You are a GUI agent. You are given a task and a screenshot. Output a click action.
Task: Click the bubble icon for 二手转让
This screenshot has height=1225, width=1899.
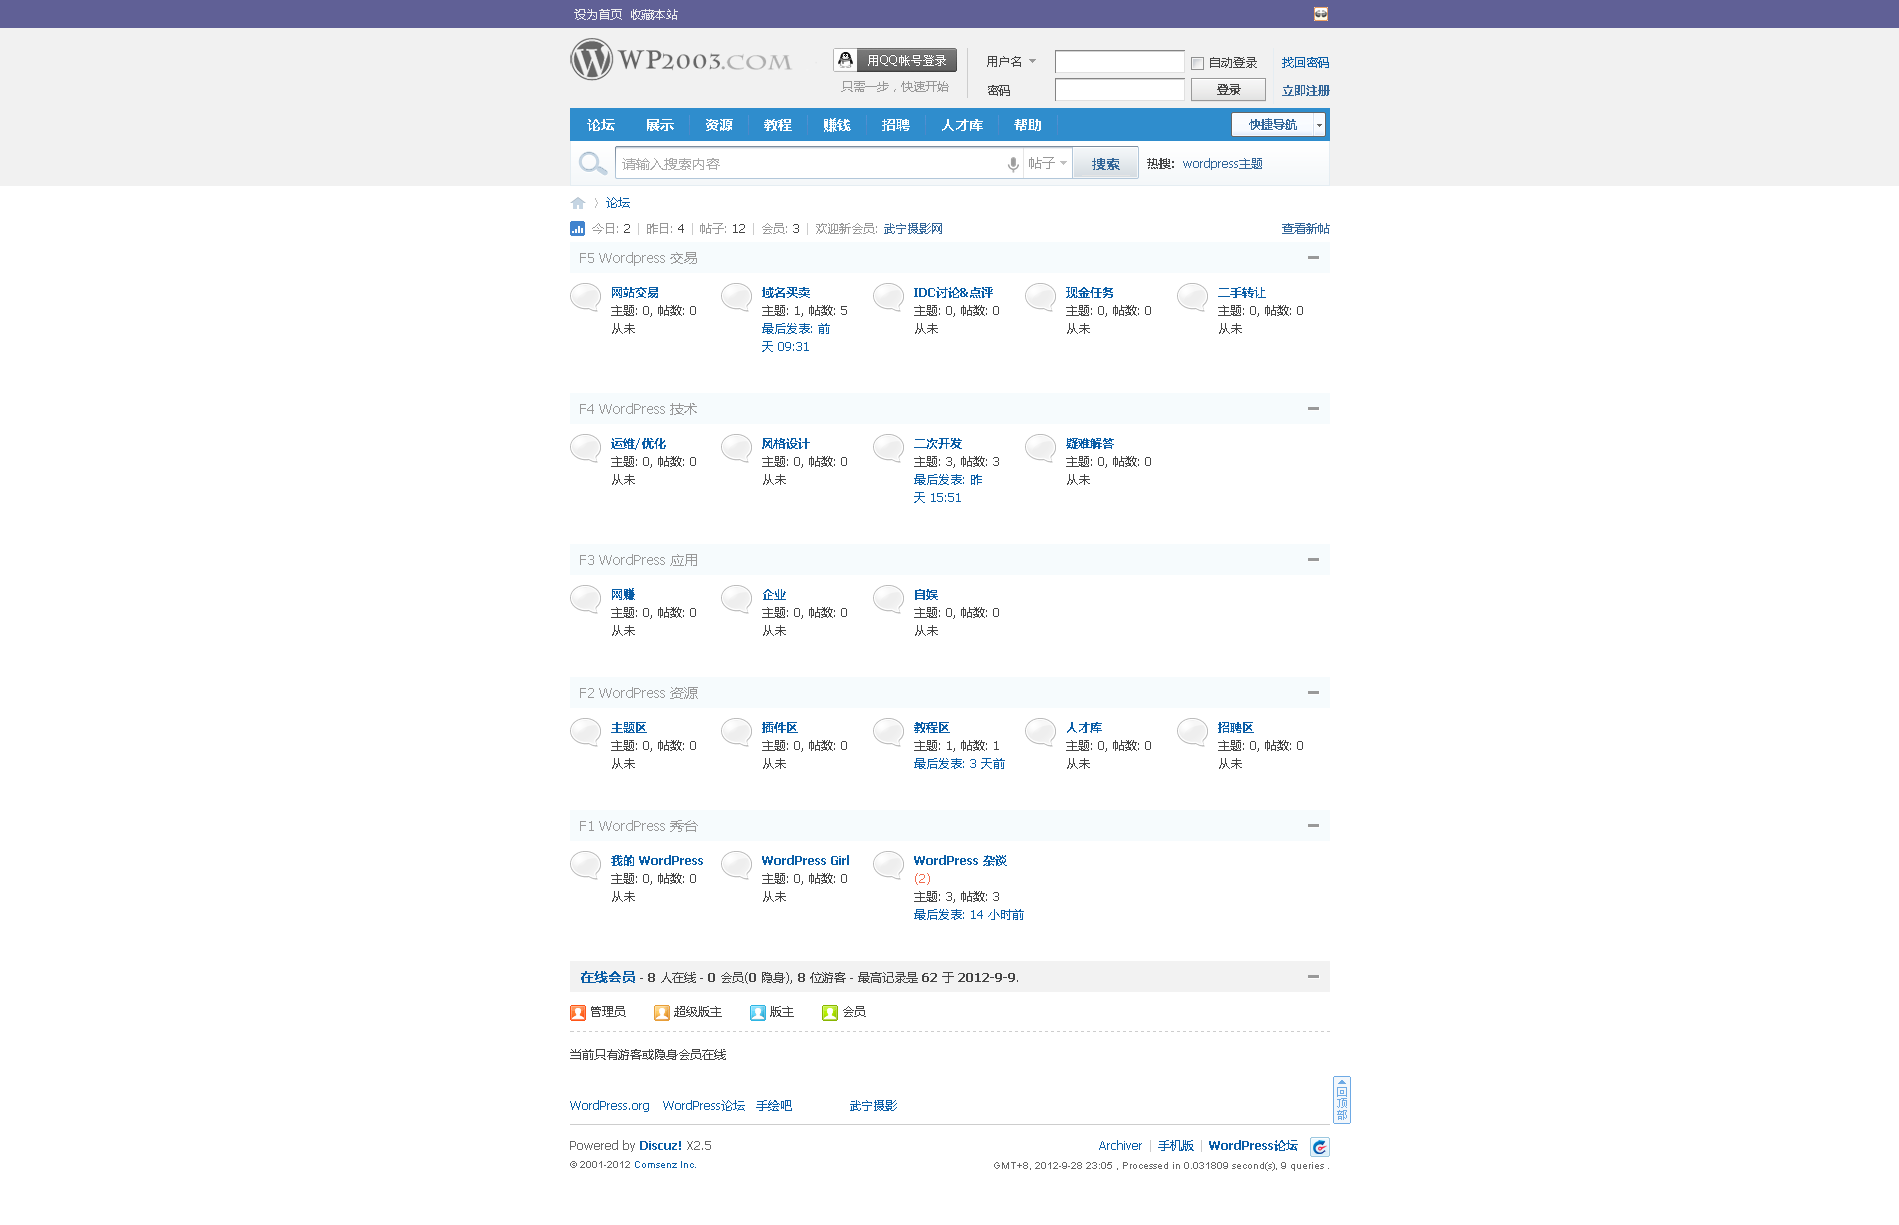click(1193, 297)
